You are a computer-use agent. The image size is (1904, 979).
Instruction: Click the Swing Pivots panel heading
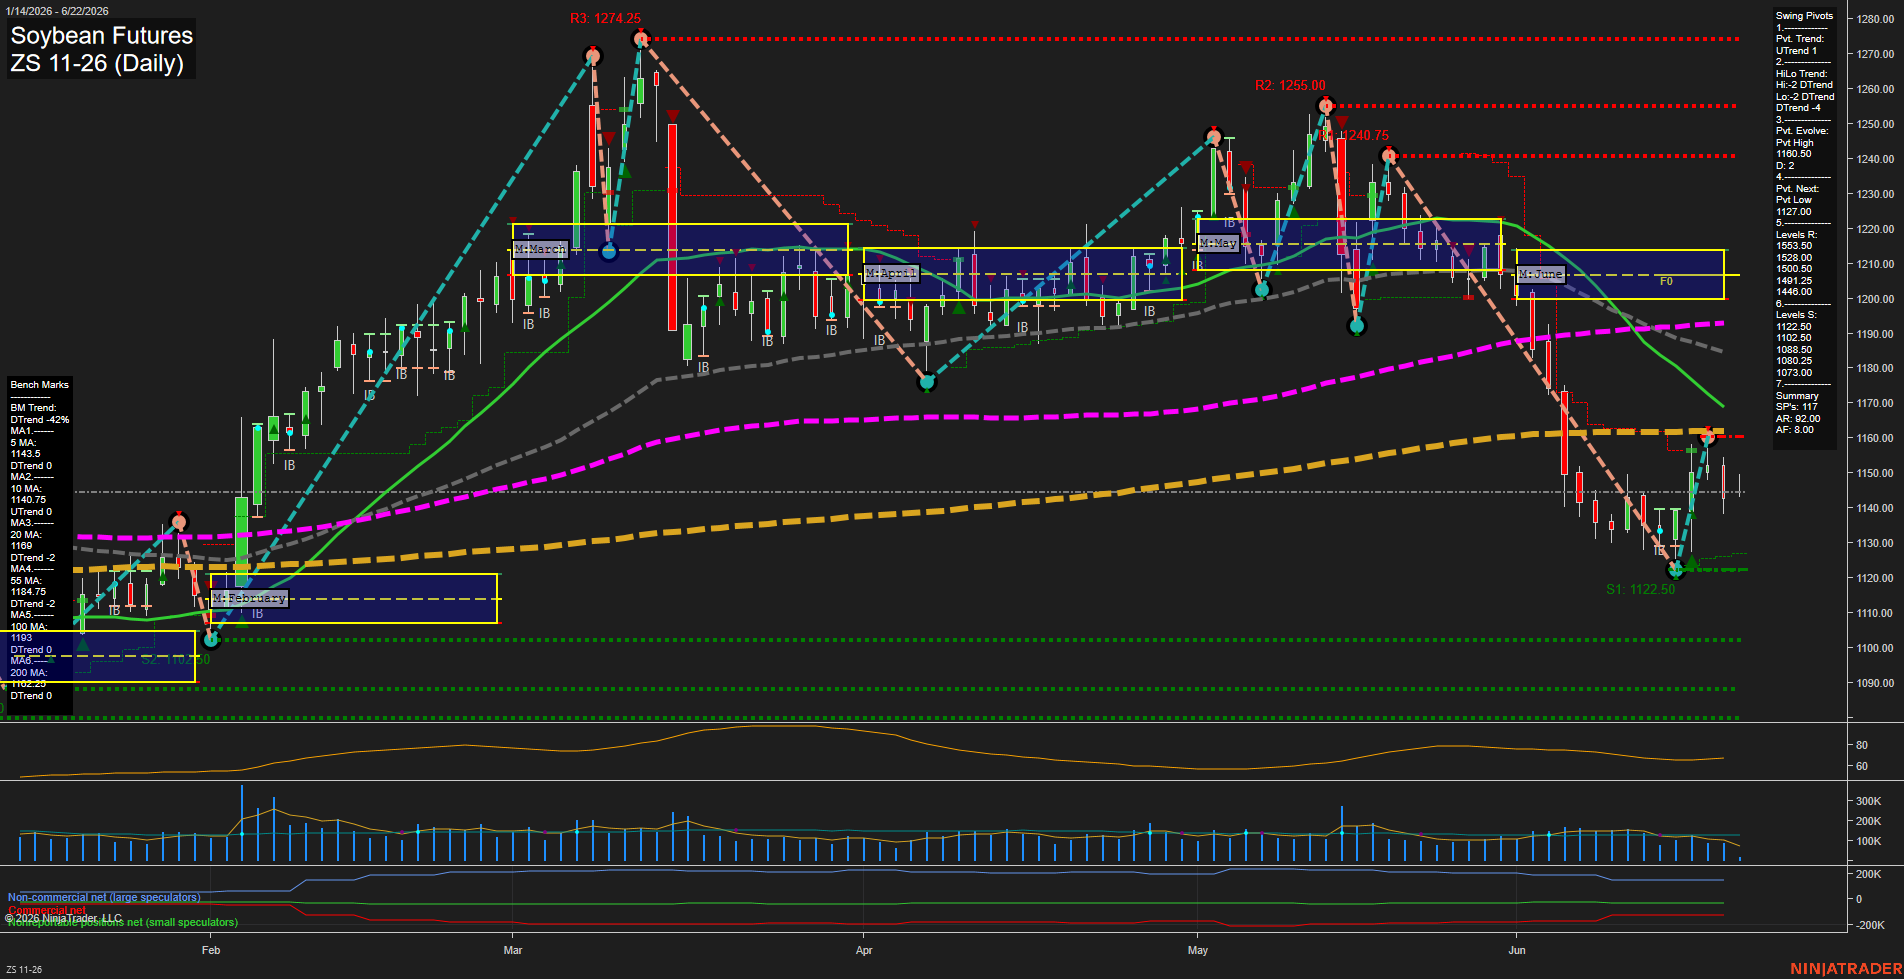[1804, 16]
